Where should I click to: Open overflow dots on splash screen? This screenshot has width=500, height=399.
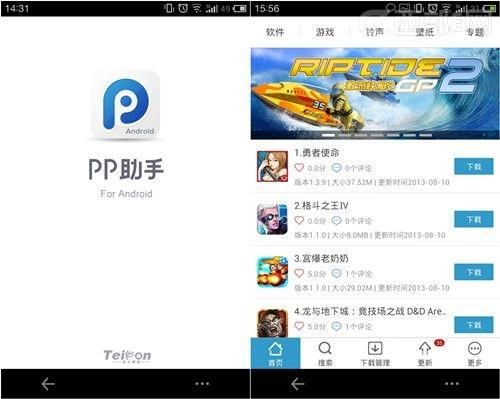202,384
